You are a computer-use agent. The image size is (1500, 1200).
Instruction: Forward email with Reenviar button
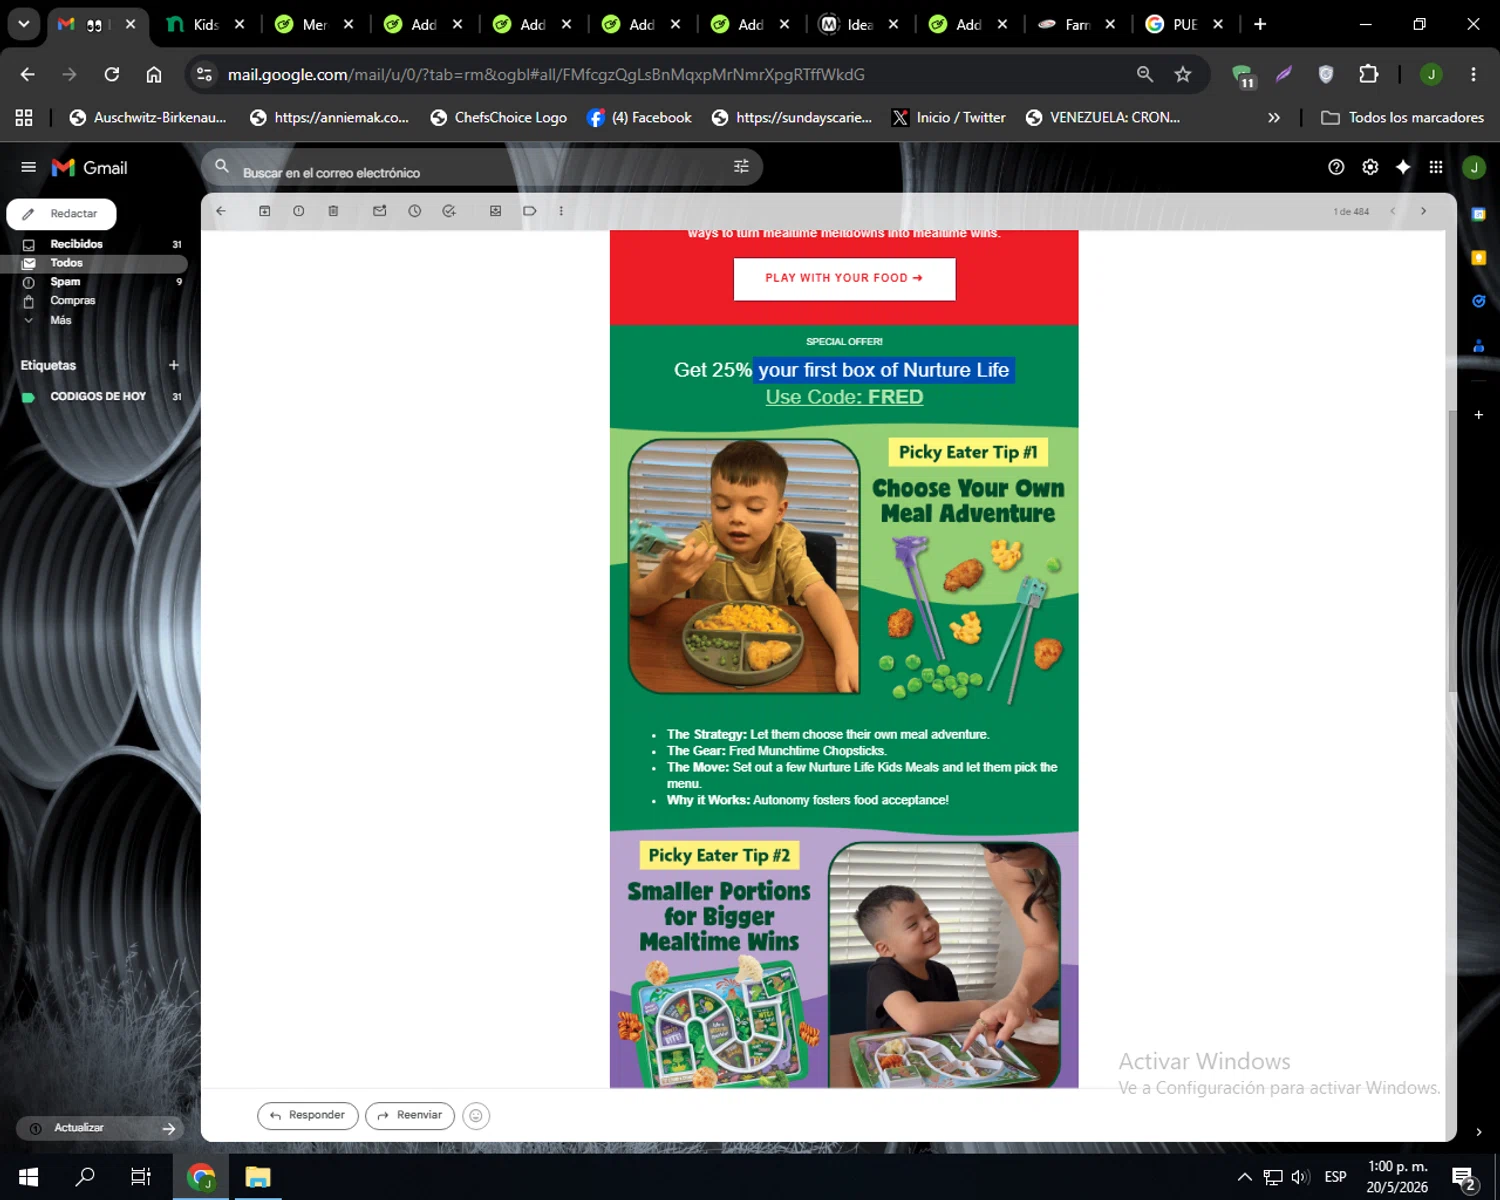[410, 1116]
